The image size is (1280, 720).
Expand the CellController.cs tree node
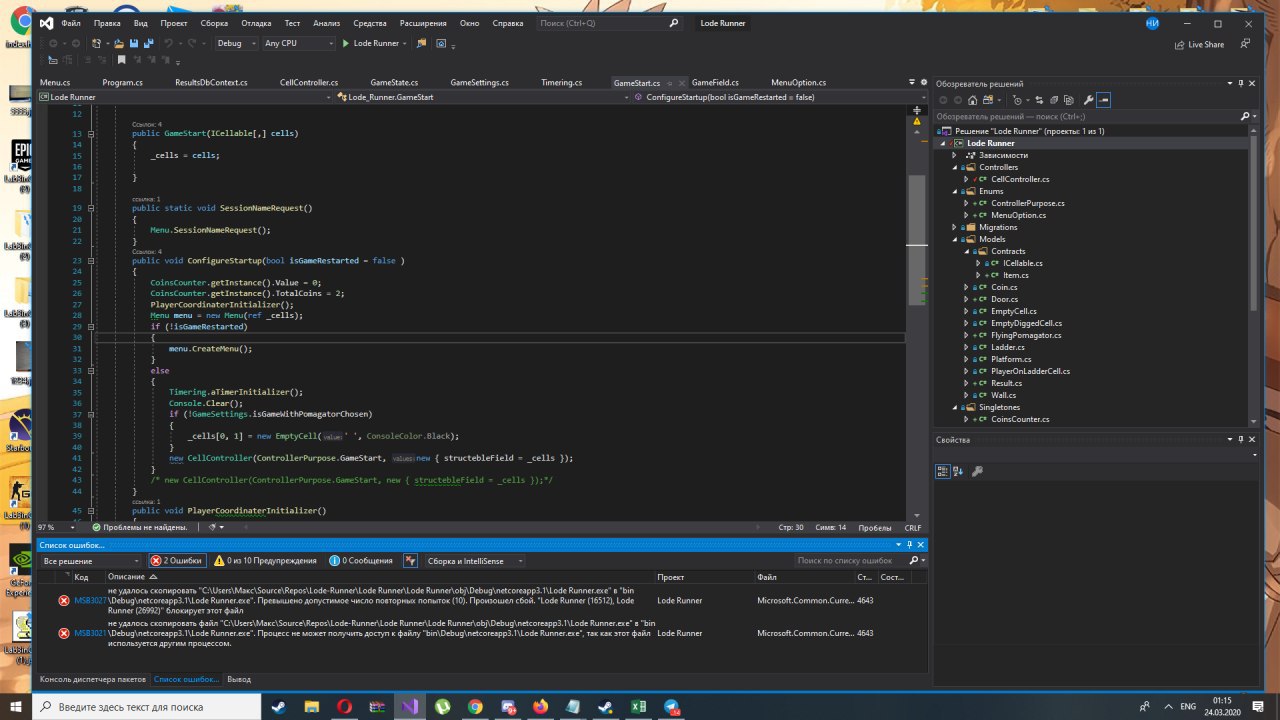click(966, 179)
